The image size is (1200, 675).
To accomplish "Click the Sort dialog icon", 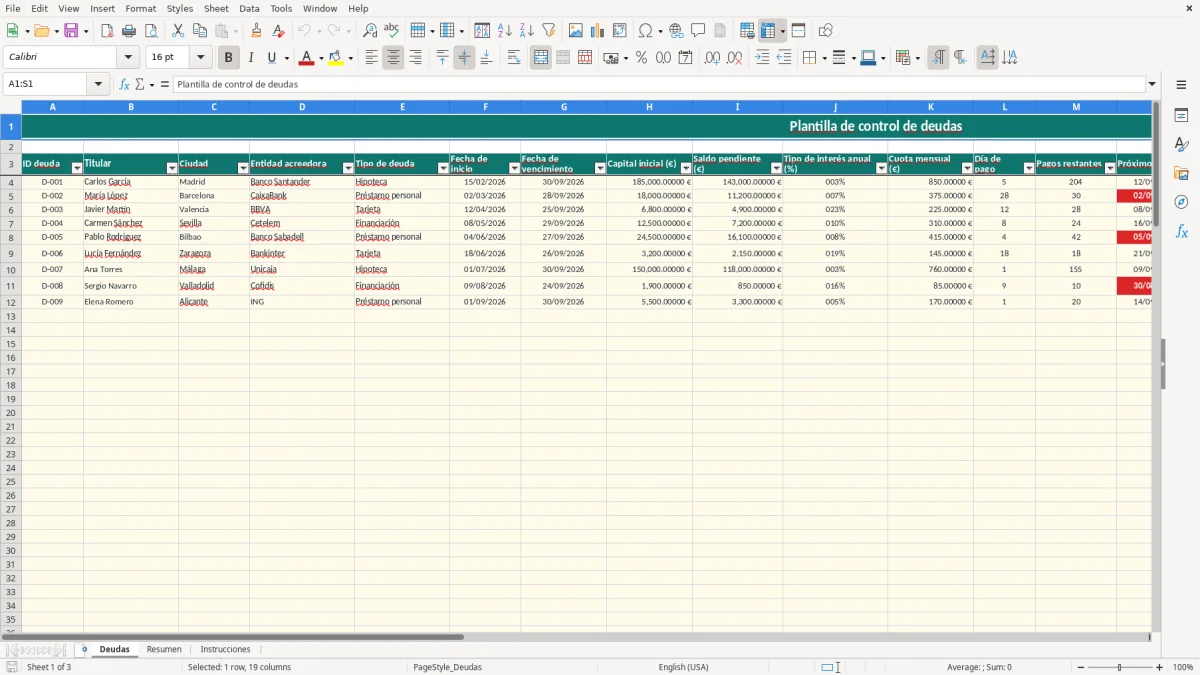I will [x=482, y=31].
